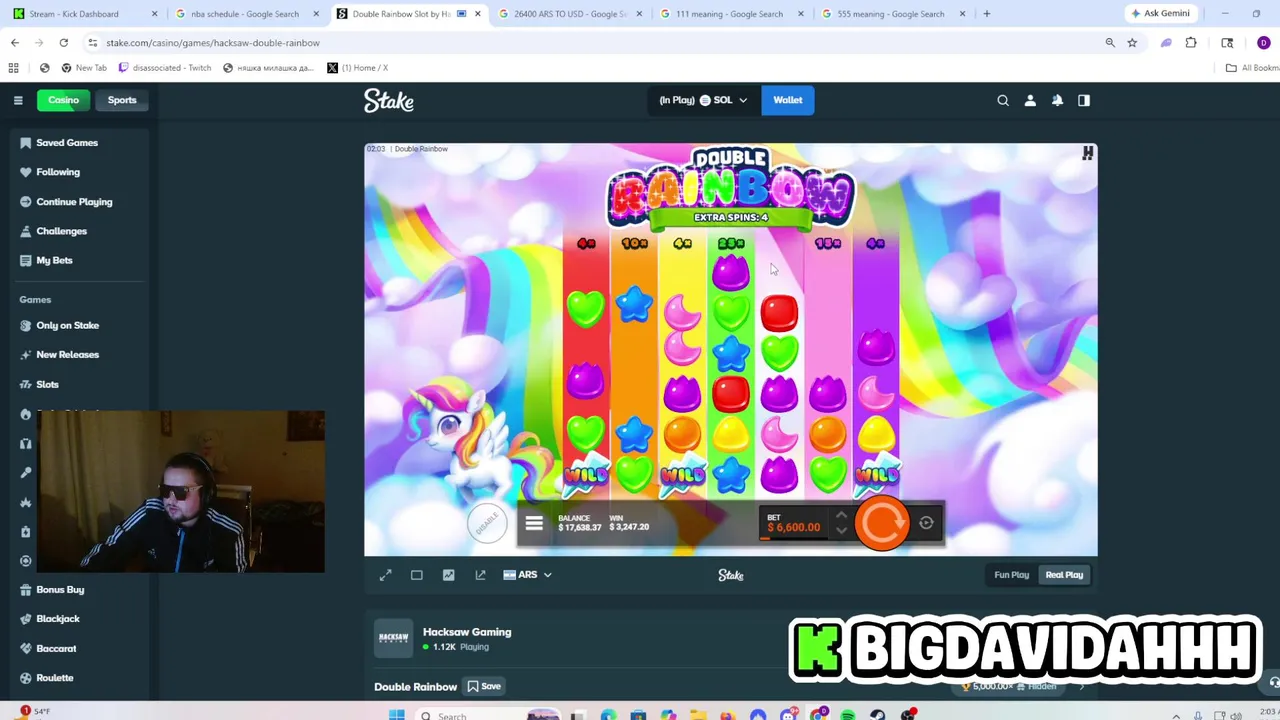
Task: Click the Hacksaw H logo in the game
Action: point(1088,153)
